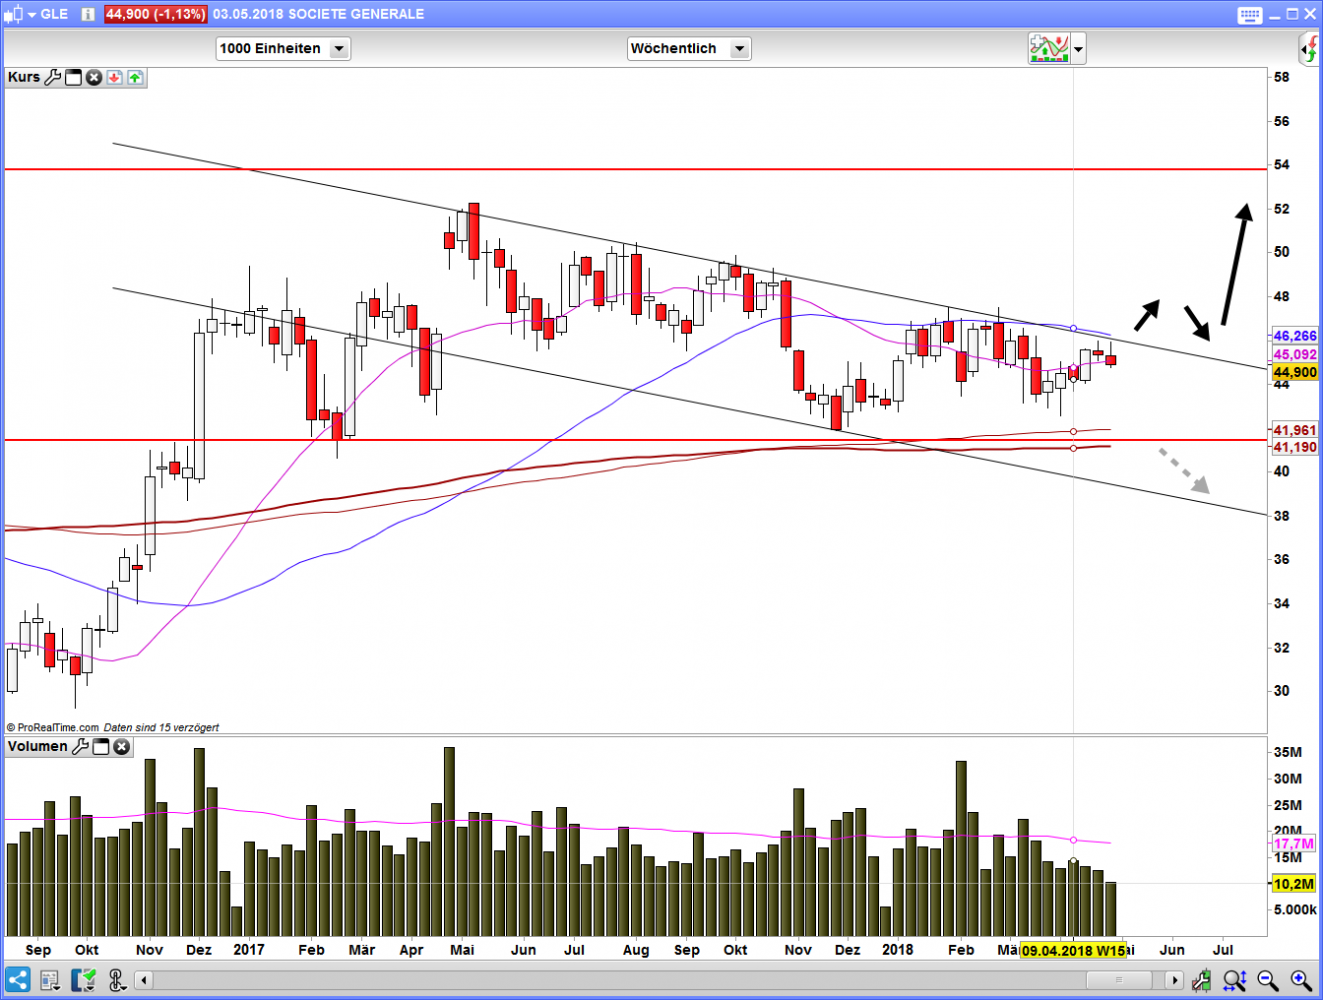Open the Wöchentlich timeframe dropdown
Viewport: 1323px width, 1000px height.
[x=739, y=48]
